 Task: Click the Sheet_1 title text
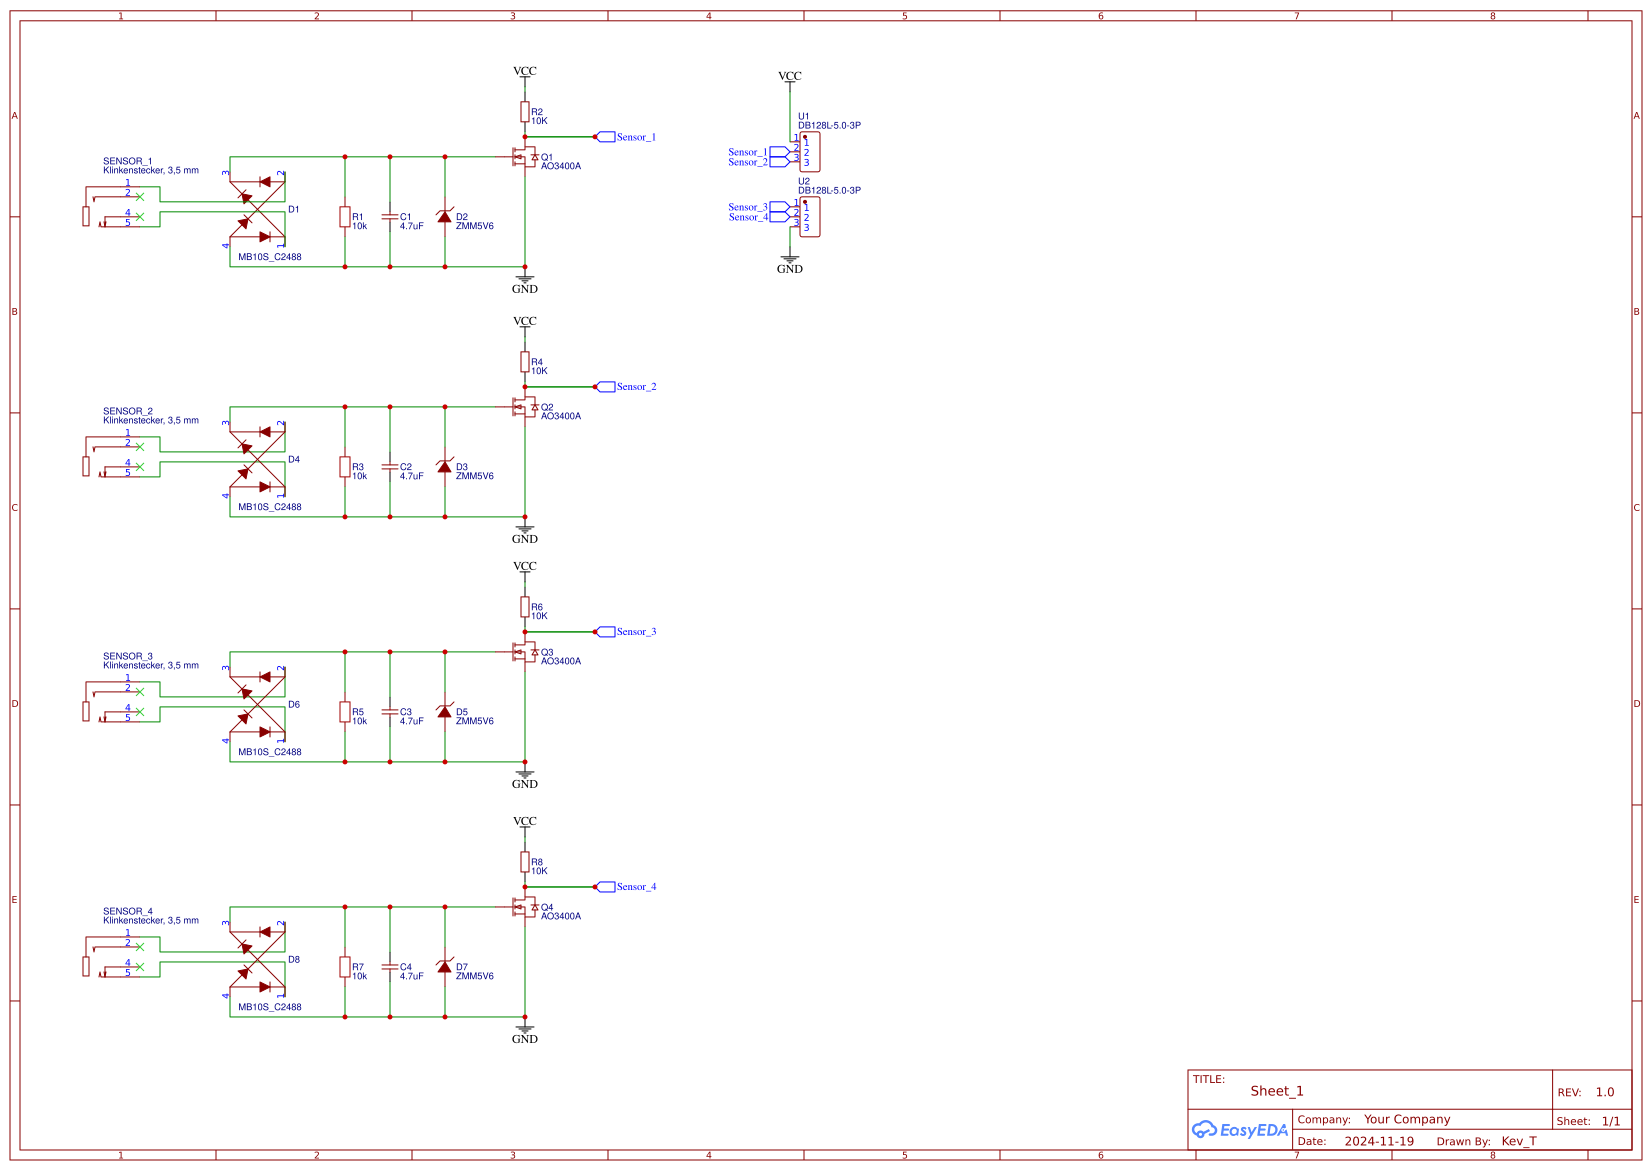pos(1276,1091)
